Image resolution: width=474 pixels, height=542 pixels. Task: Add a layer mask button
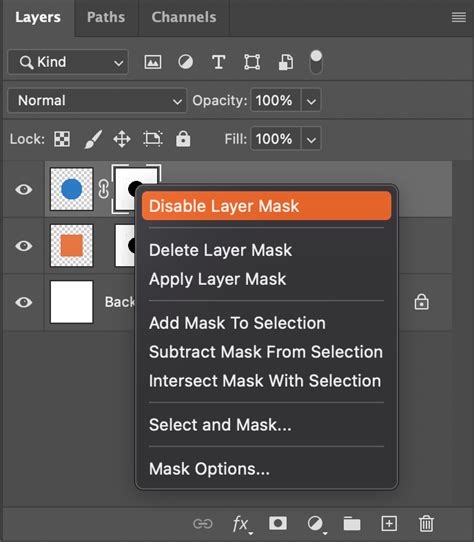point(278,523)
